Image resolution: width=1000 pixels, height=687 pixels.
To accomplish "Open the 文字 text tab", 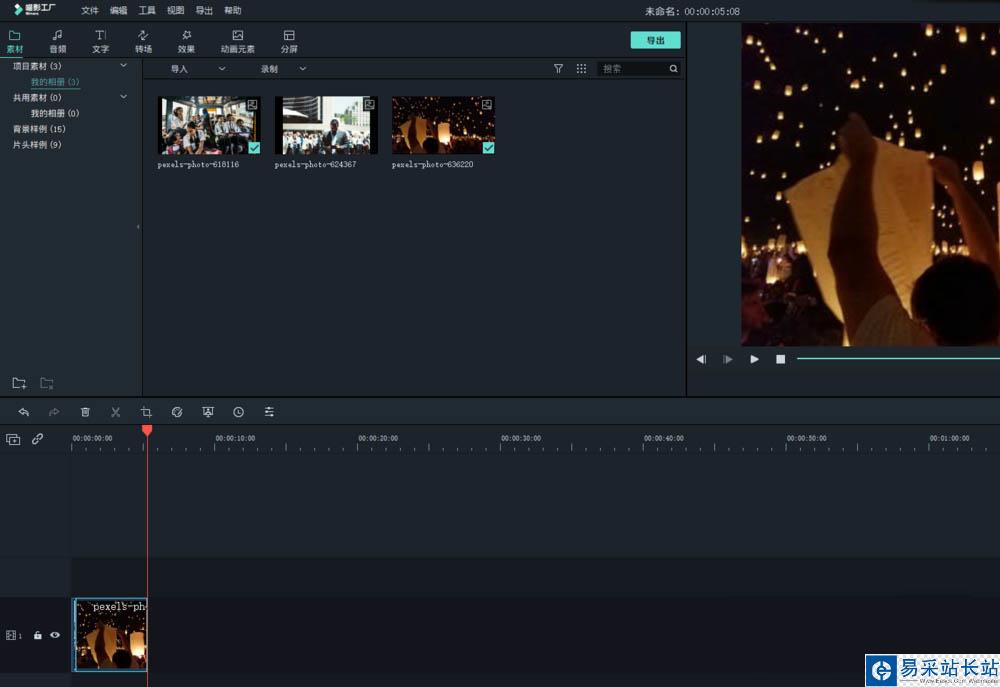I will (x=100, y=41).
